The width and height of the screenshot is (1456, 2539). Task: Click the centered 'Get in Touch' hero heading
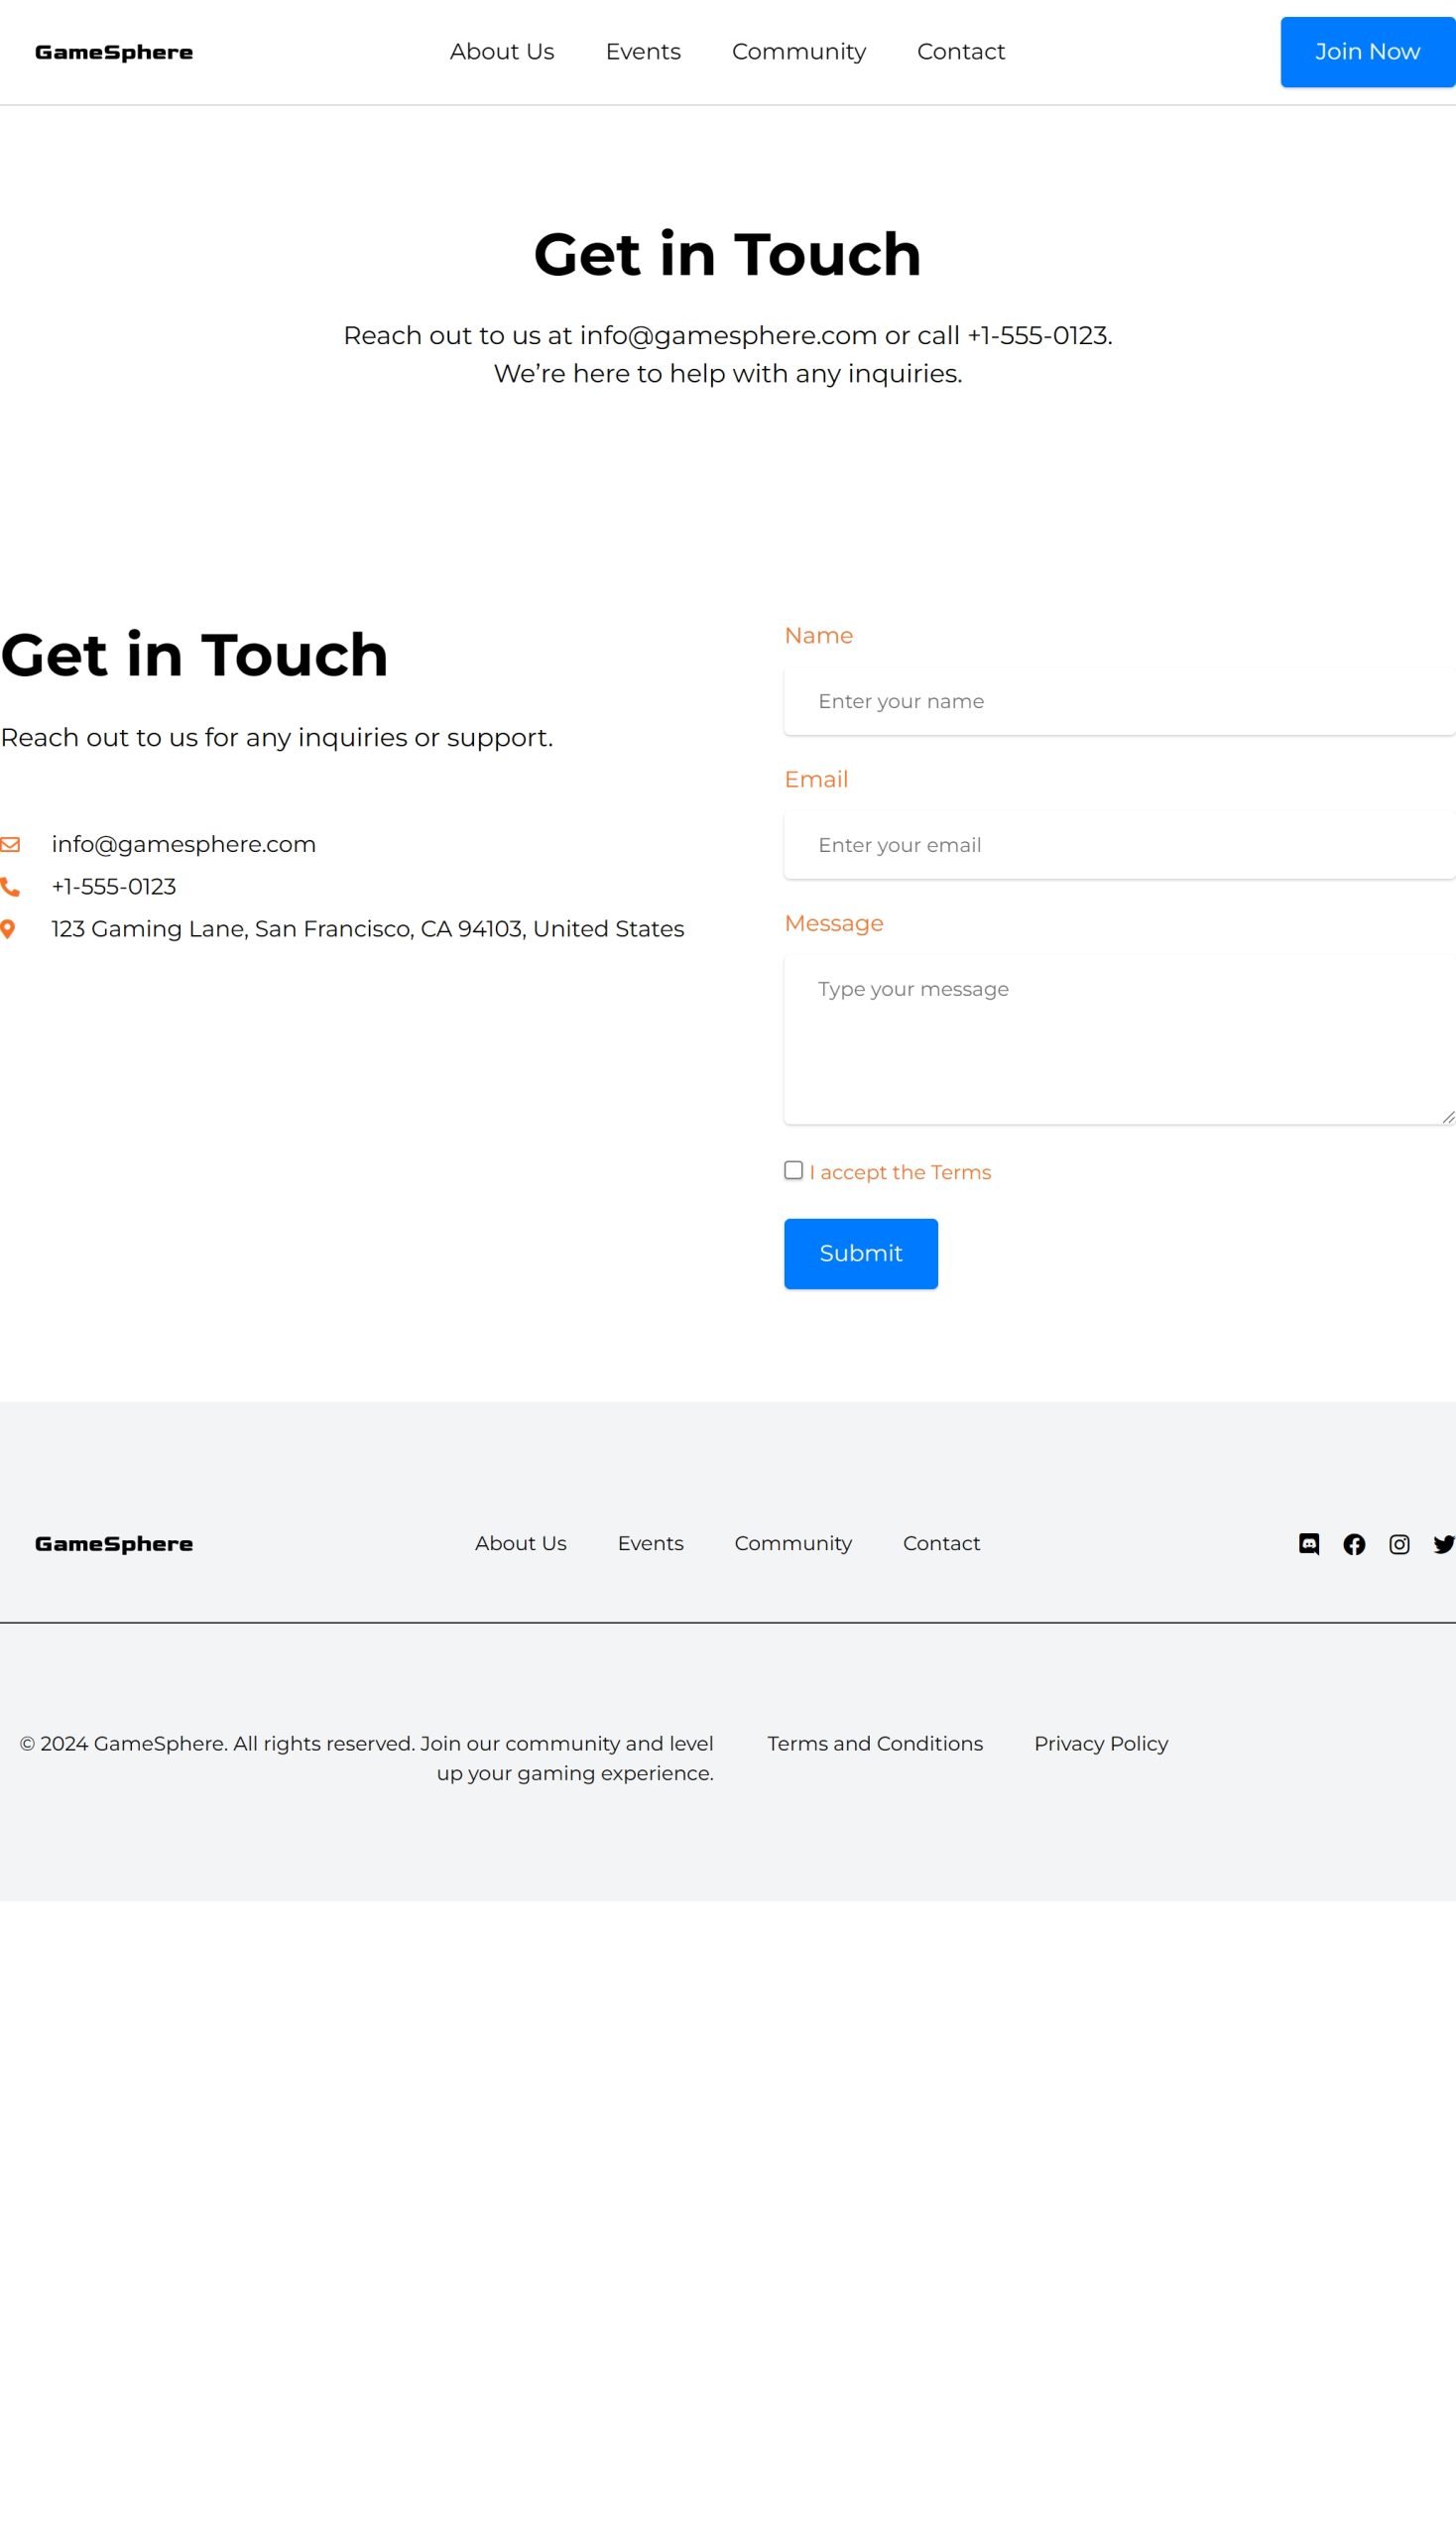(728, 254)
